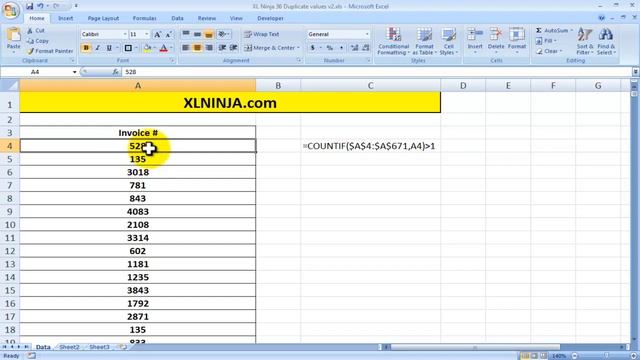Switch to the Insert ribbon tab

(65, 18)
